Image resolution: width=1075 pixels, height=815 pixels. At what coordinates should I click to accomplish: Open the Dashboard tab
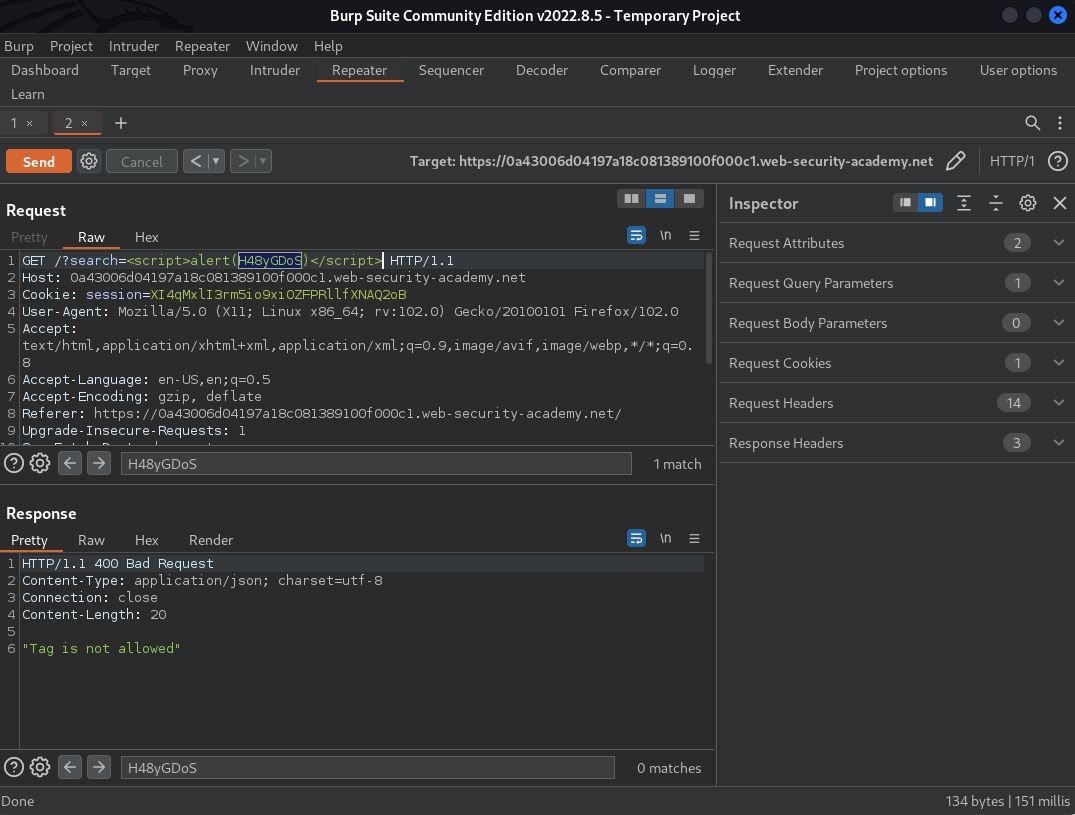tap(45, 70)
